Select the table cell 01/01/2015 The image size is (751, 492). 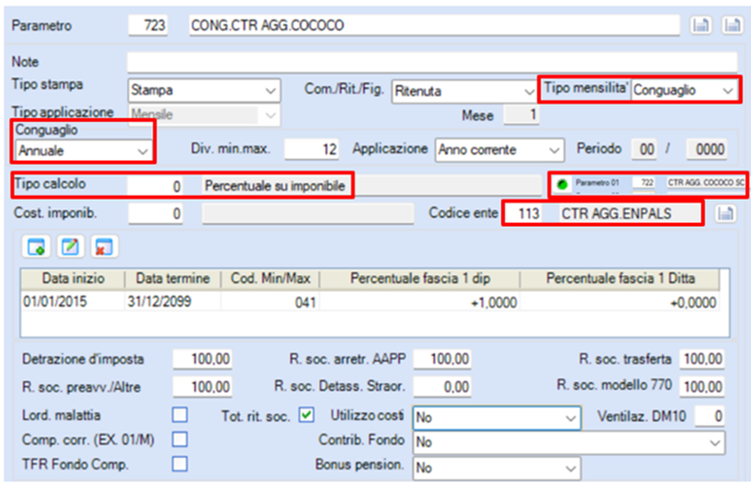point(73,302)
